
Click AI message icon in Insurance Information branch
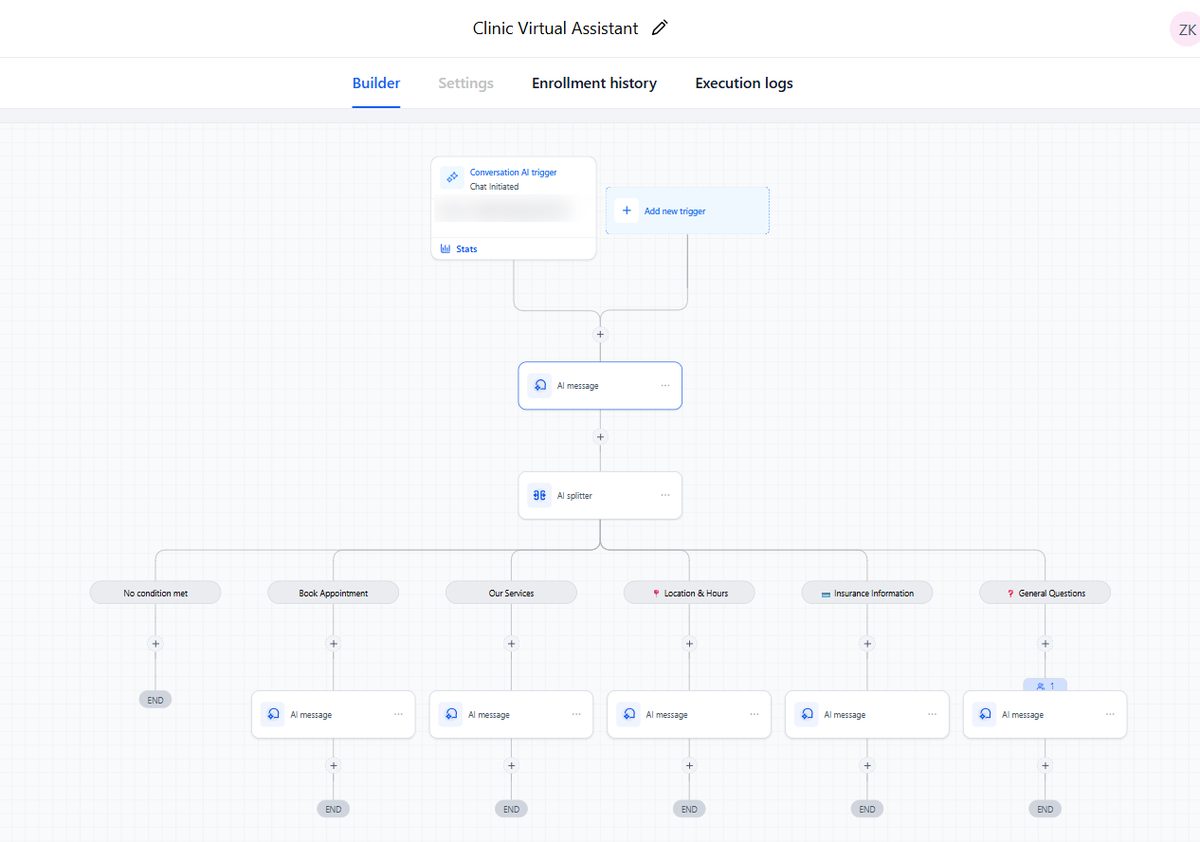tap(807, 715)
